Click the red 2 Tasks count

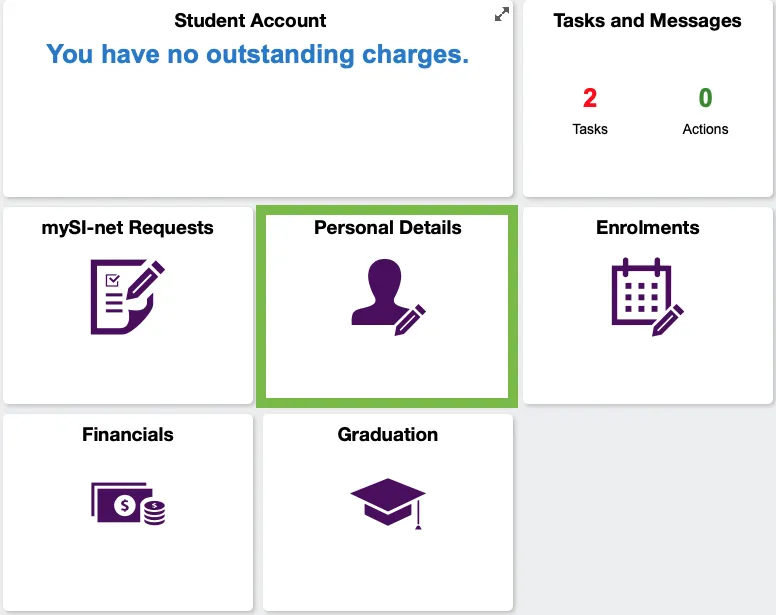[x=589, y=97]
